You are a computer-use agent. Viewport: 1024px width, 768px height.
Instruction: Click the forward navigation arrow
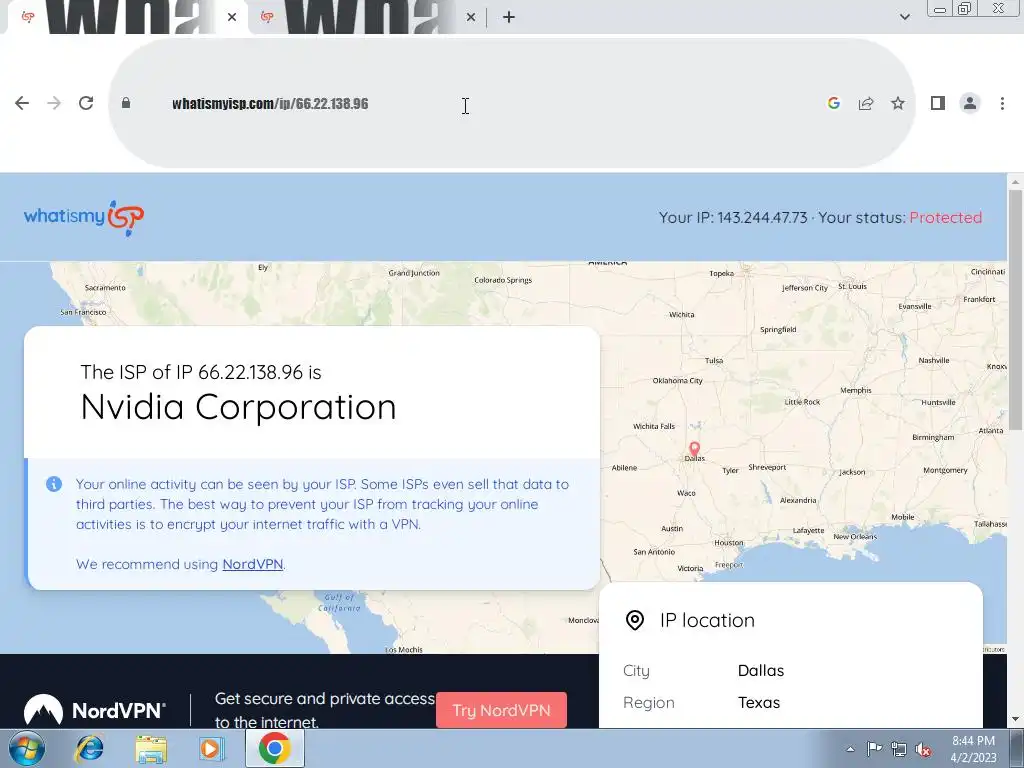pyautogui.click(x=54, y=103)
